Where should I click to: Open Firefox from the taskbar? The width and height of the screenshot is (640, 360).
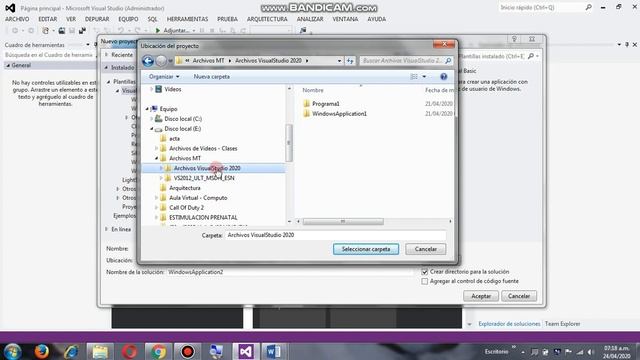coord(41,351)
